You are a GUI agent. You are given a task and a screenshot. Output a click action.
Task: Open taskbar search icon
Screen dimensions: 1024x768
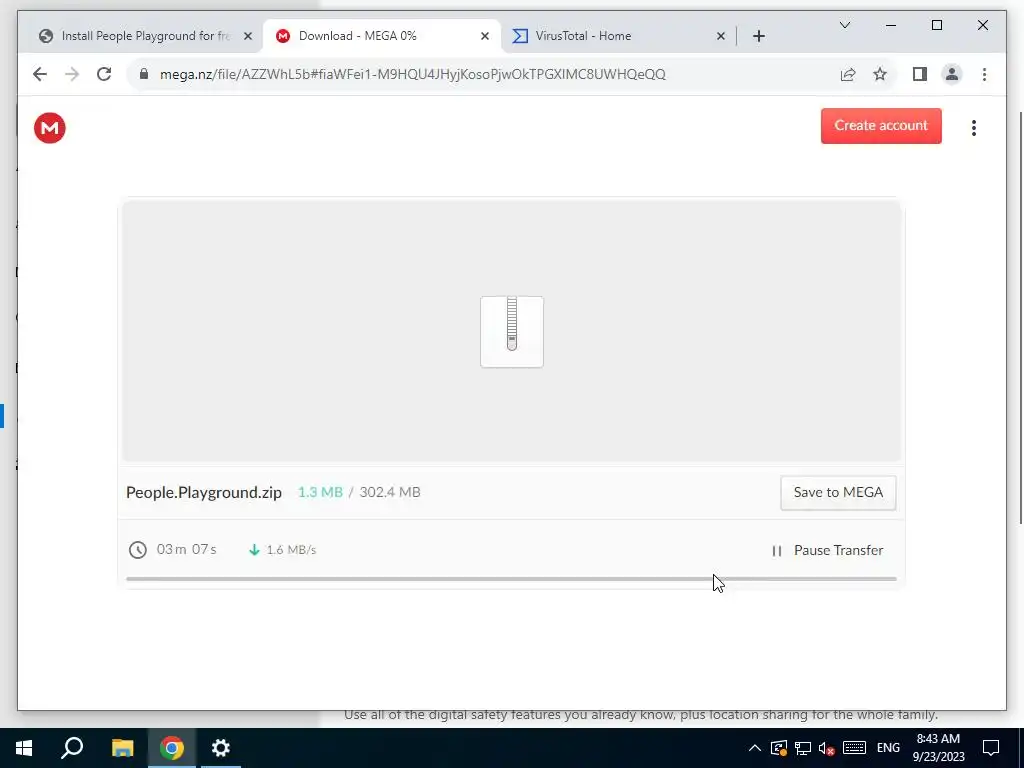(72, 748)
